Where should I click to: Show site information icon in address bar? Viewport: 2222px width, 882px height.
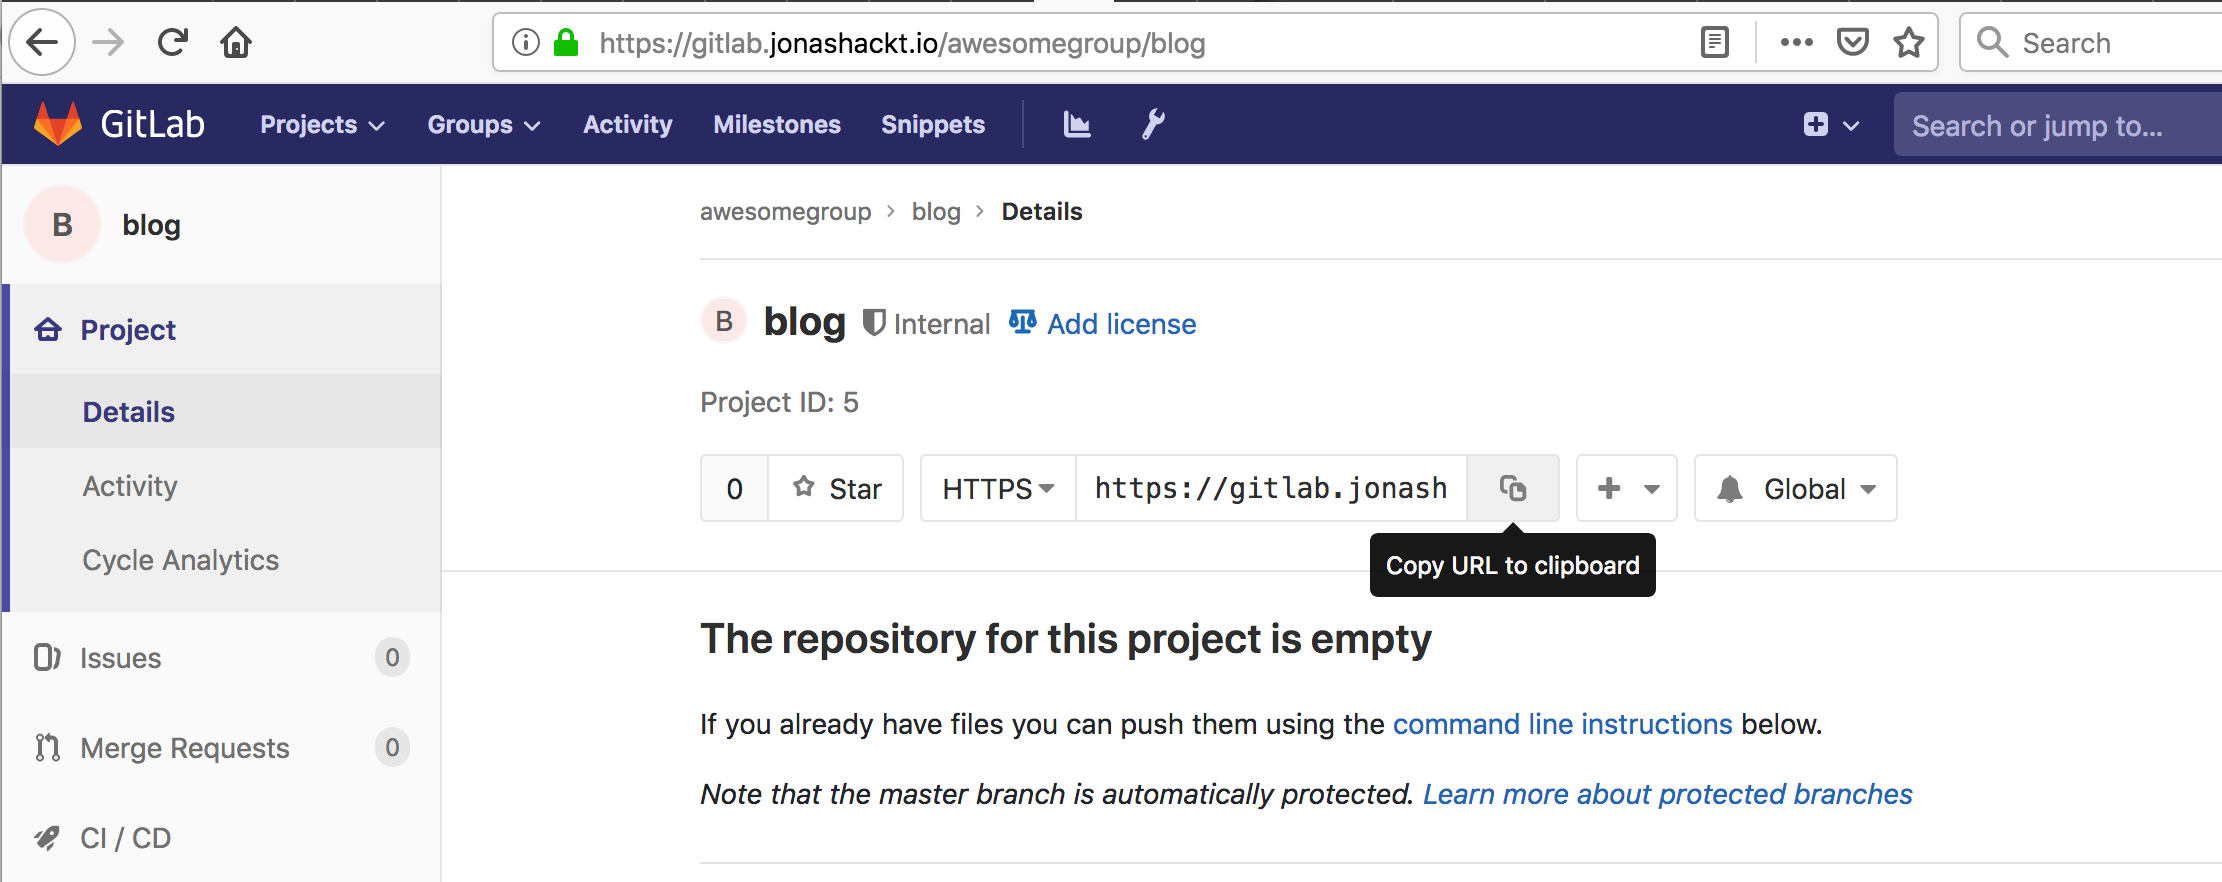(x=526, y=42)
